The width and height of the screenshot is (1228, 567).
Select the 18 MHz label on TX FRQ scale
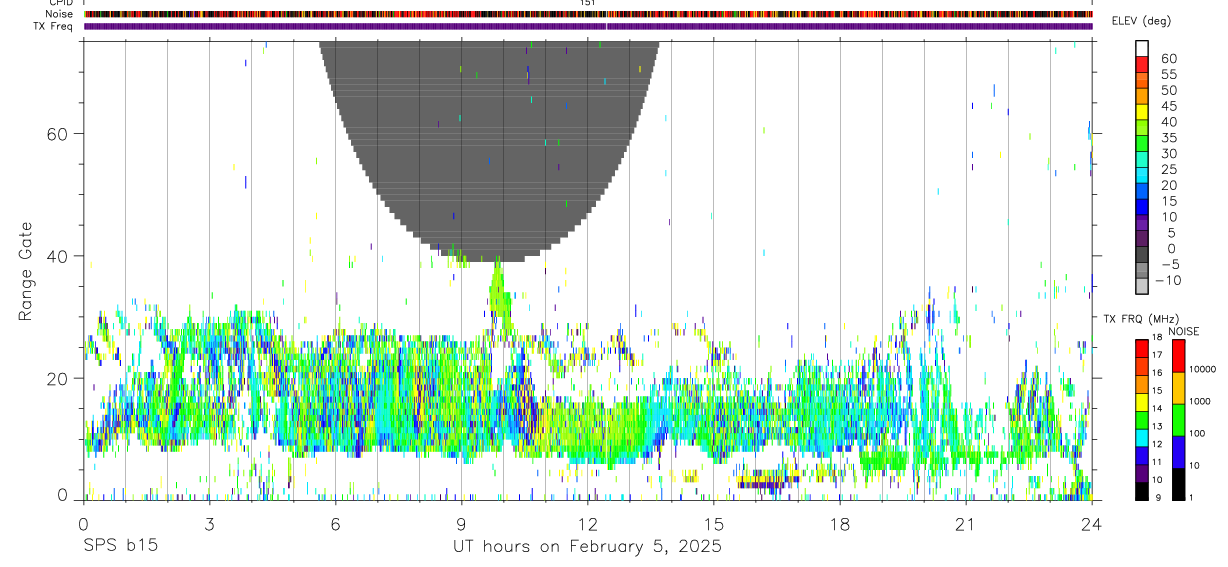[x=1155, y=338]
